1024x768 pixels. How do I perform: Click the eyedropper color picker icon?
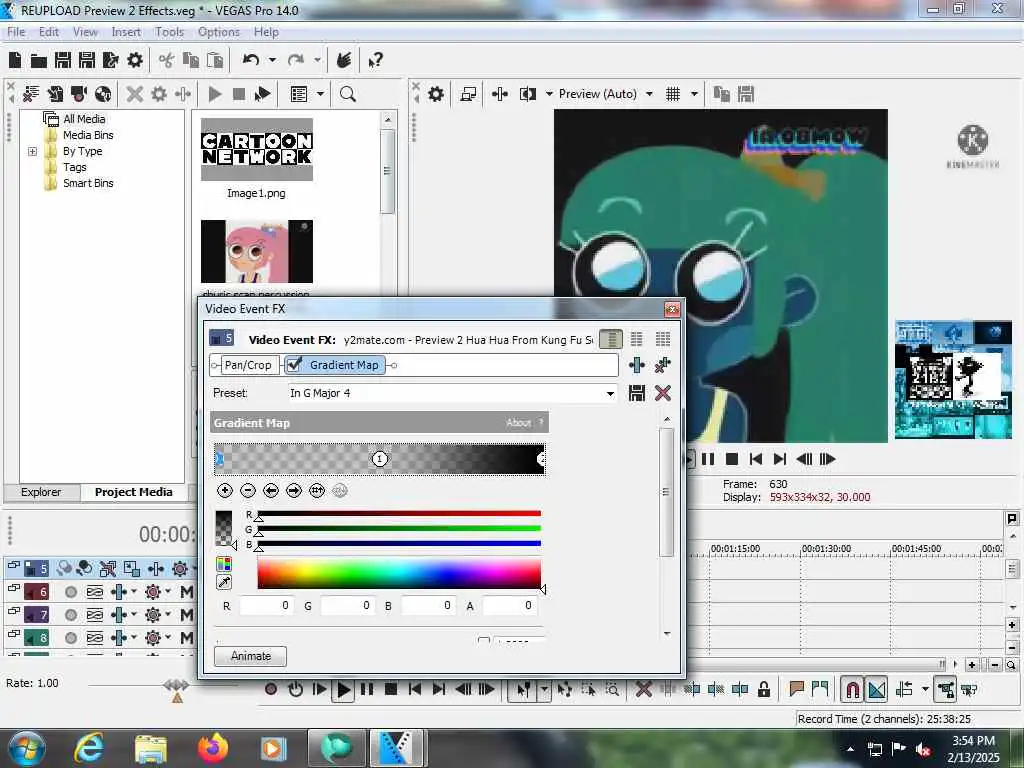(x=223, y=582)
